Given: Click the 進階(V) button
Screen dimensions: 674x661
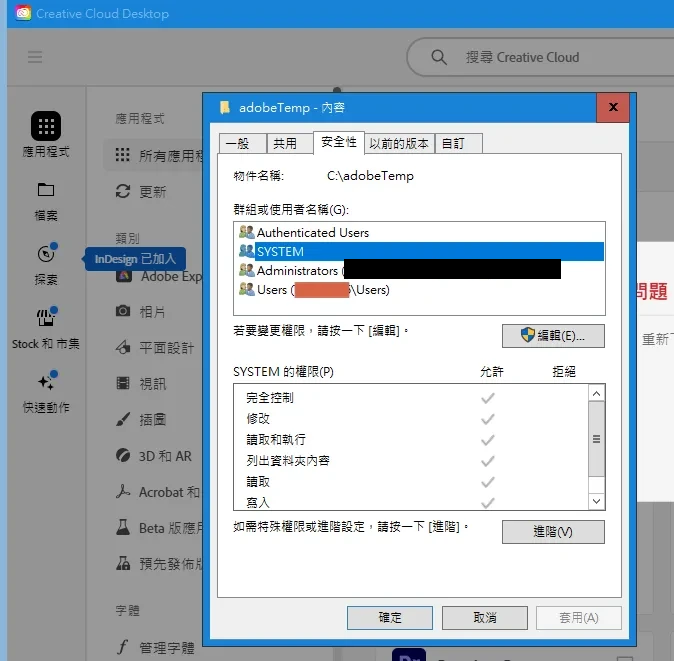Looking at the screenshot, I should [553, 532].
